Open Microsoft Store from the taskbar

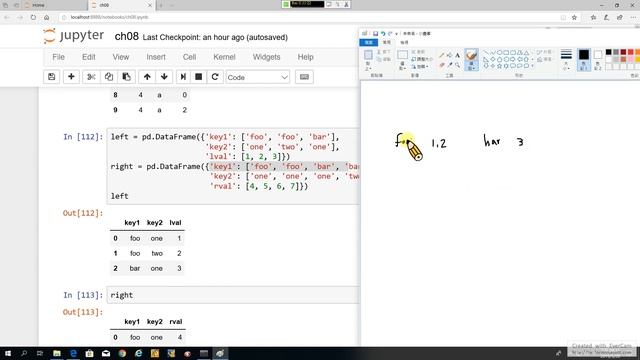89,353
